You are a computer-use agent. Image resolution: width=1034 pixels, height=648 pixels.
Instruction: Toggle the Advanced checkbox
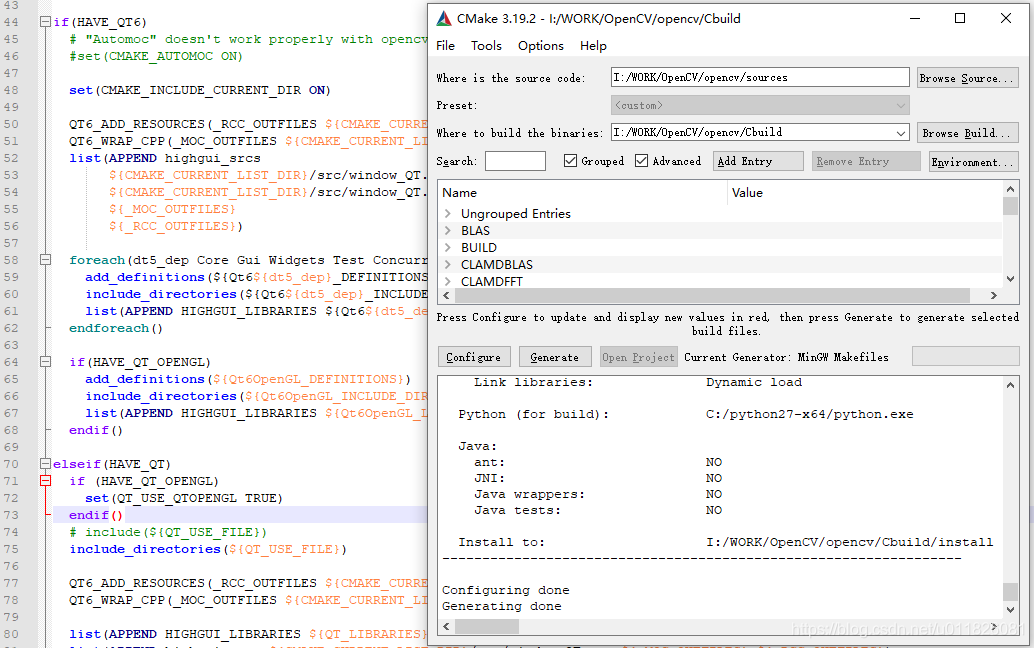641,160
